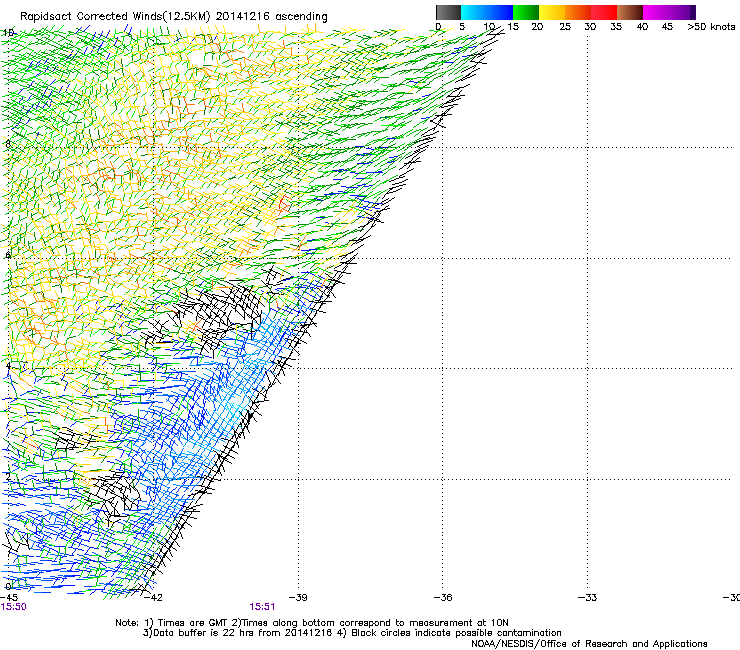The width and height of the screenshot is (740, 650).
Task: Click the gray 0-5 knots color swatch
Action: pos(448,12)
